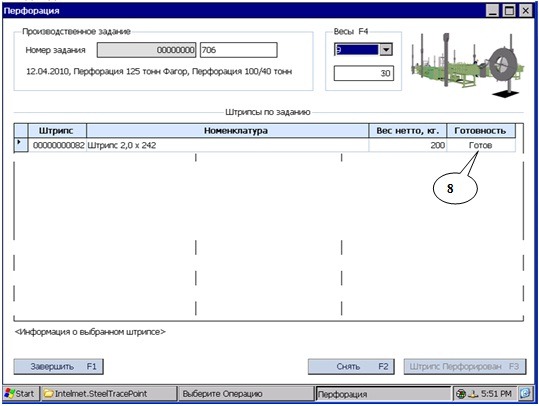Click the desktop icon at taskbar's far right
The height and width of the screenshot is (406, 539).
click(525, 393)
